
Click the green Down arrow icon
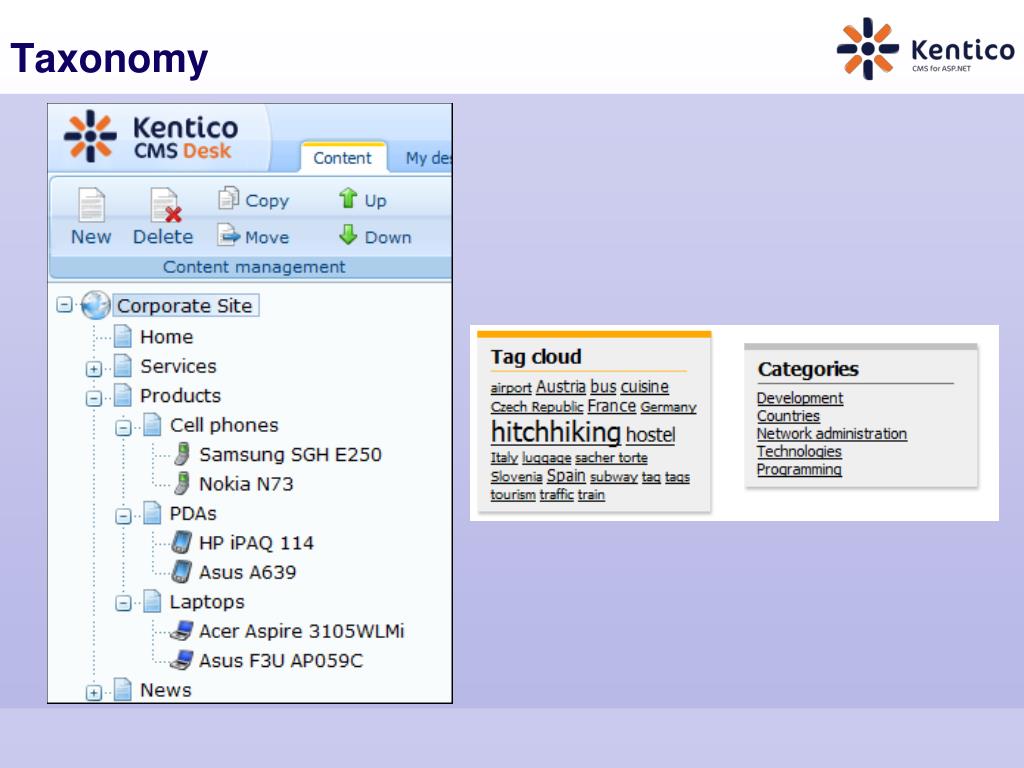[348, 234]
